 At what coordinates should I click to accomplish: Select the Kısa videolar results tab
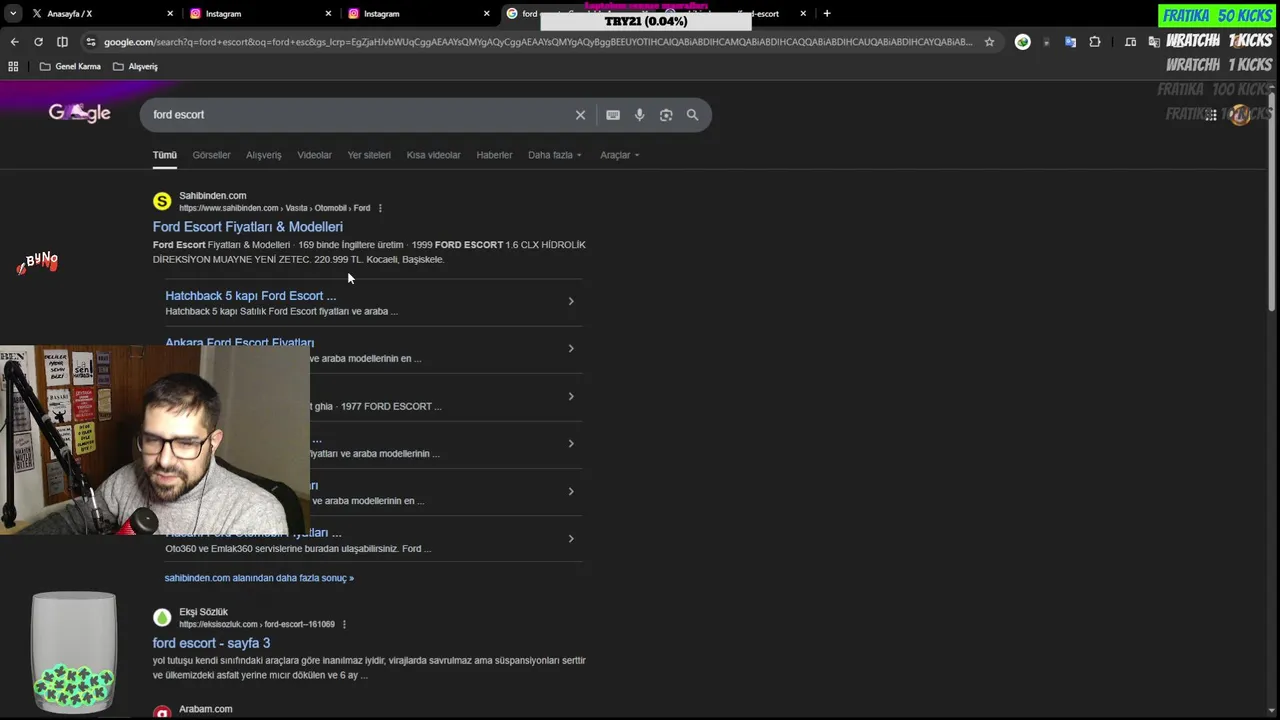(x=433, y=155)
